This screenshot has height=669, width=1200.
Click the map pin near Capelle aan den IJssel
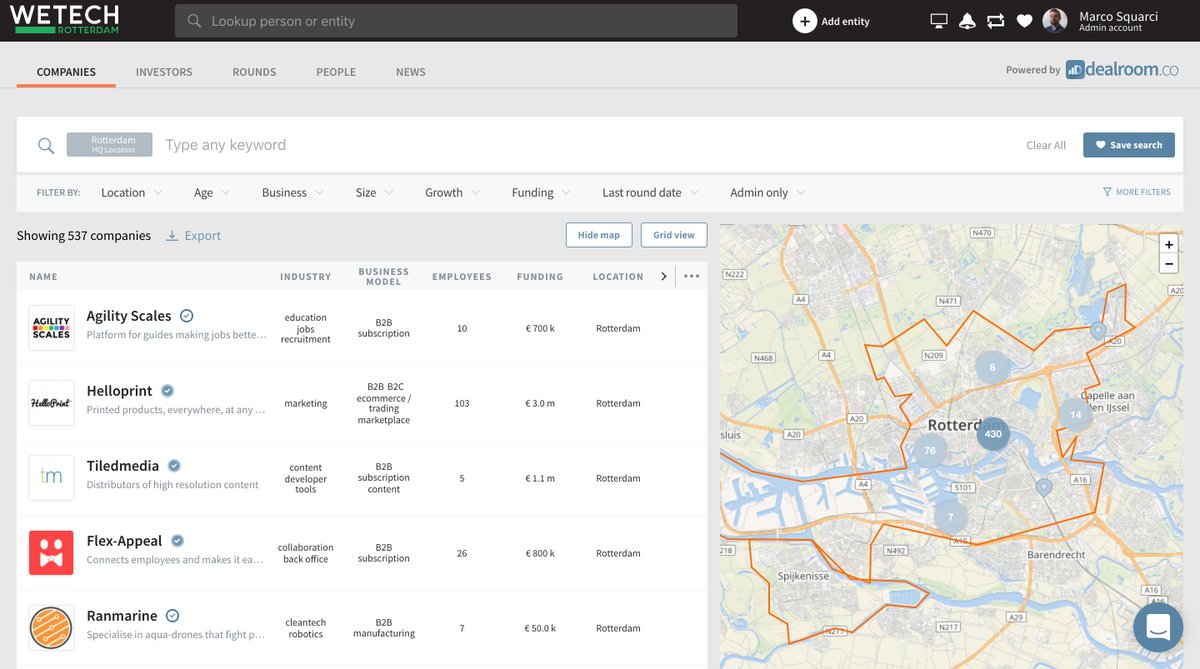[1098, 331]
